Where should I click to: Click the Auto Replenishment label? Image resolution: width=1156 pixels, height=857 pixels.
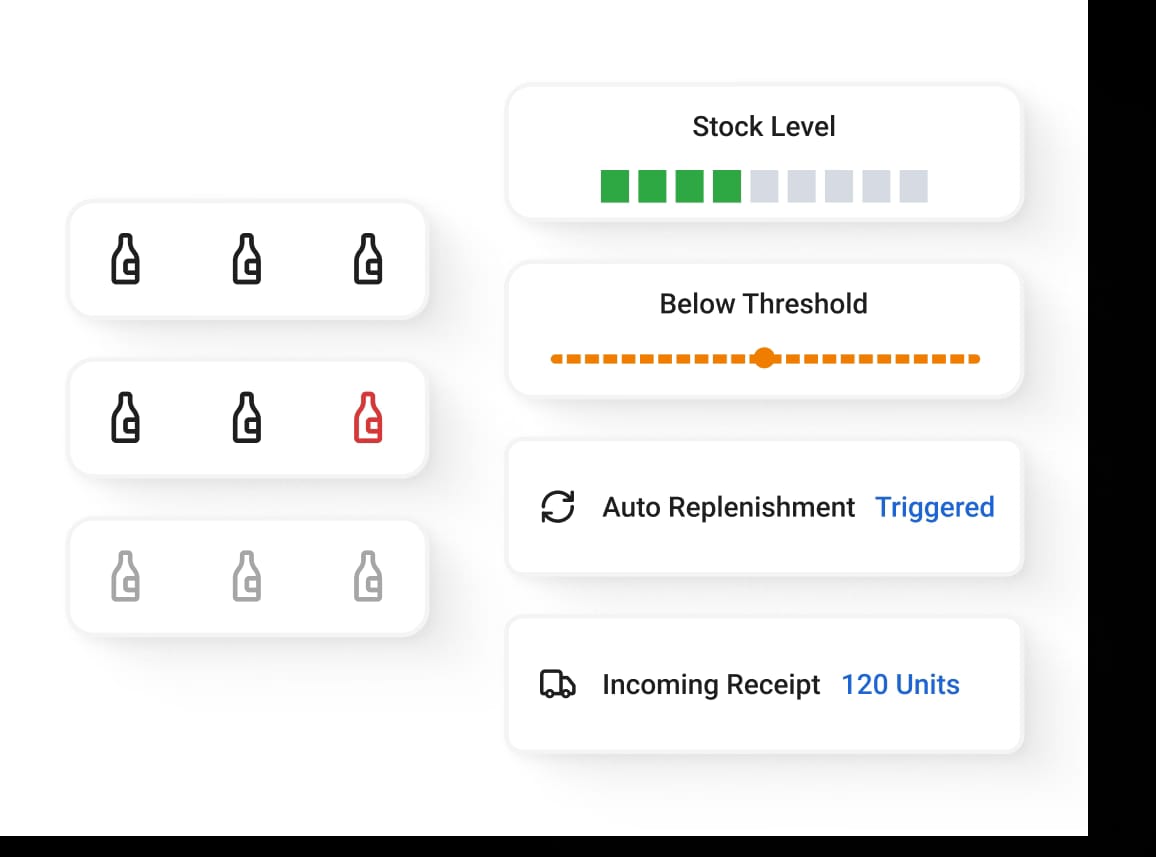point(728,507)
